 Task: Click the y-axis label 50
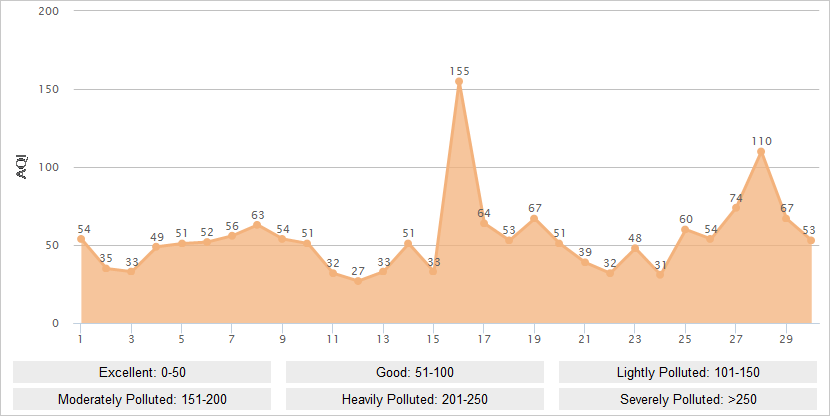point(52,245)
